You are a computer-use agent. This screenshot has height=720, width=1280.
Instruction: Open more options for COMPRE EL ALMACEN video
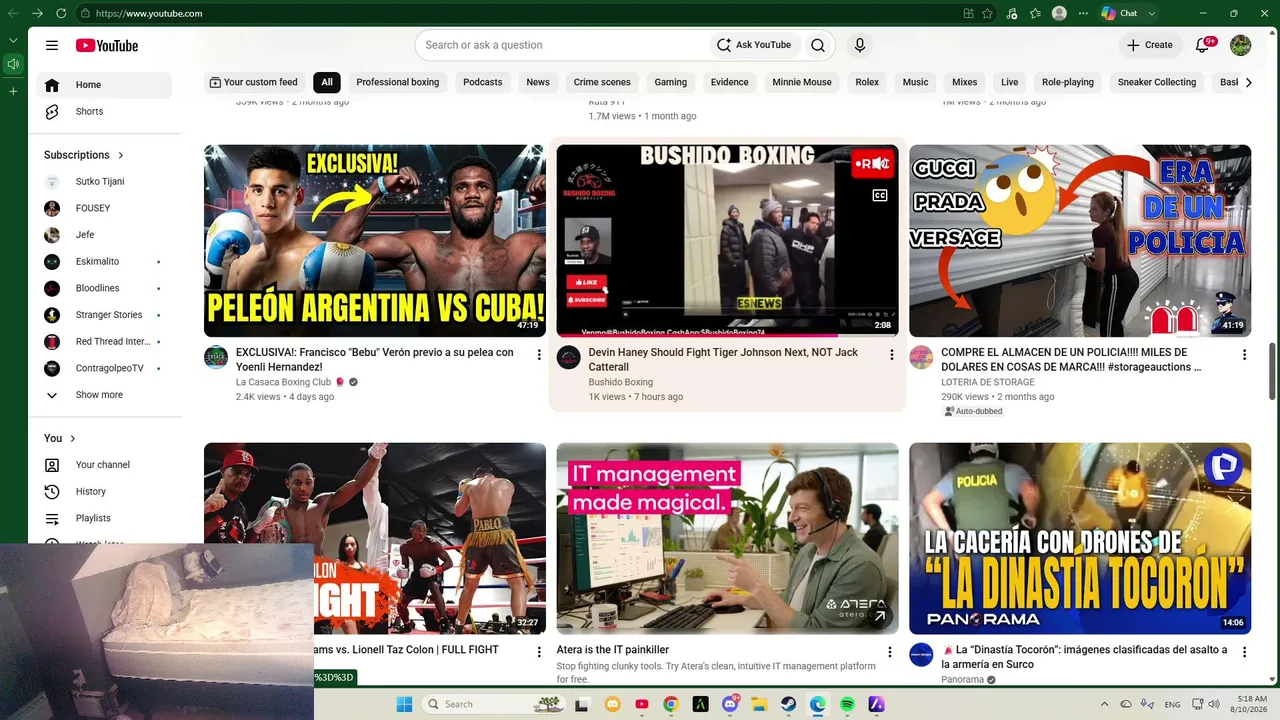point(1244,354)
